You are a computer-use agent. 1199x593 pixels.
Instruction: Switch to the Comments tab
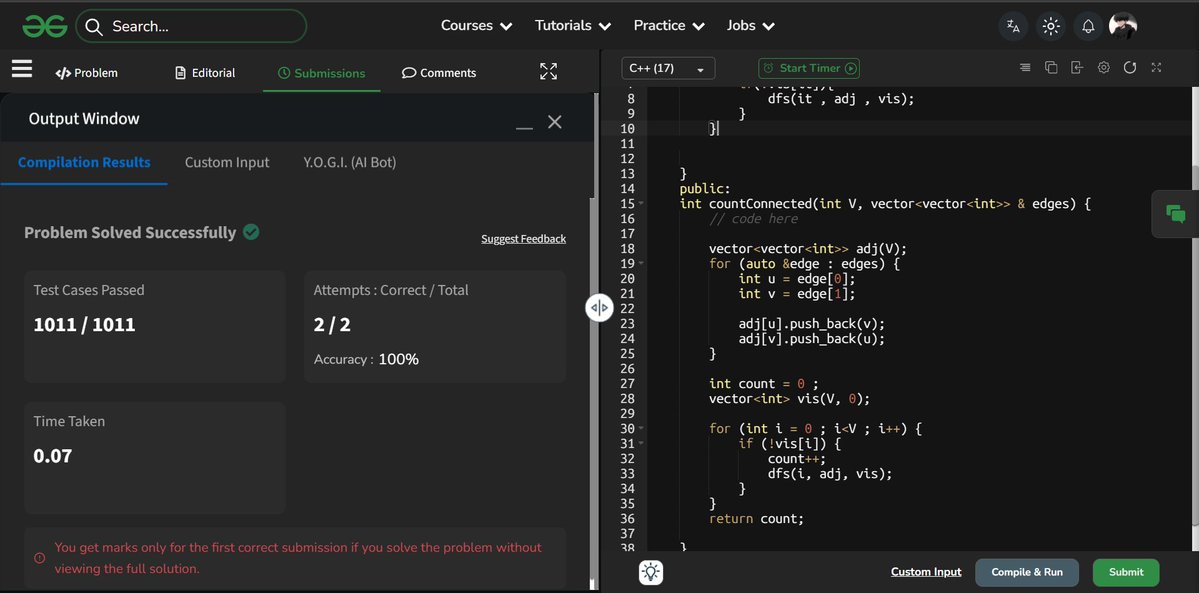click(x=439, y=73)
